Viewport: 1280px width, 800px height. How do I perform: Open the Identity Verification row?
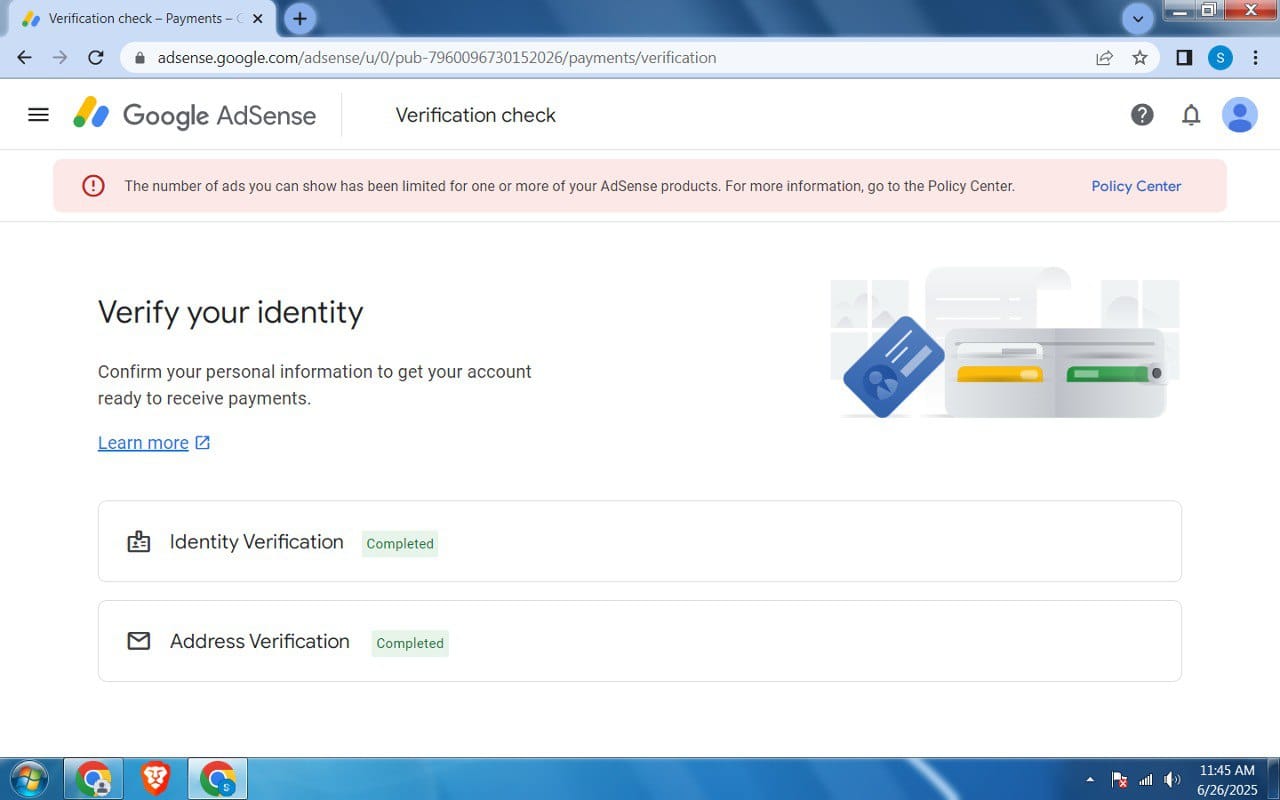(x=640, y=541)
